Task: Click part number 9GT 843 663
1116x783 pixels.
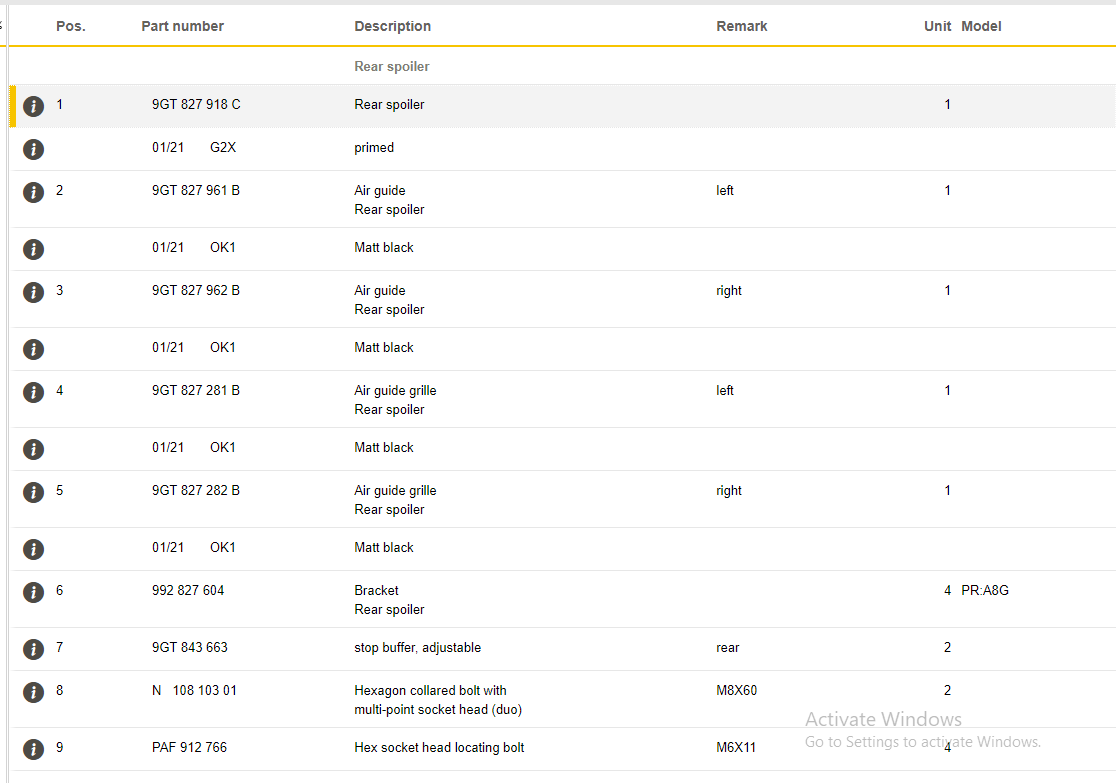Action: point(190,647)
